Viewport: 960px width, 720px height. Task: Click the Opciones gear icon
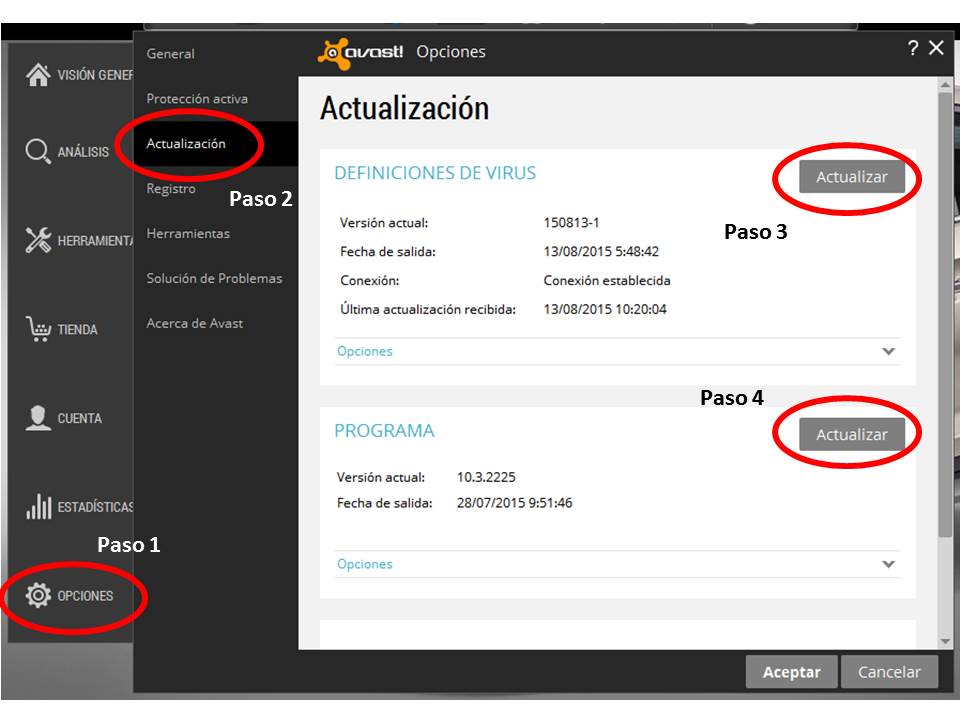coord(38,596)
